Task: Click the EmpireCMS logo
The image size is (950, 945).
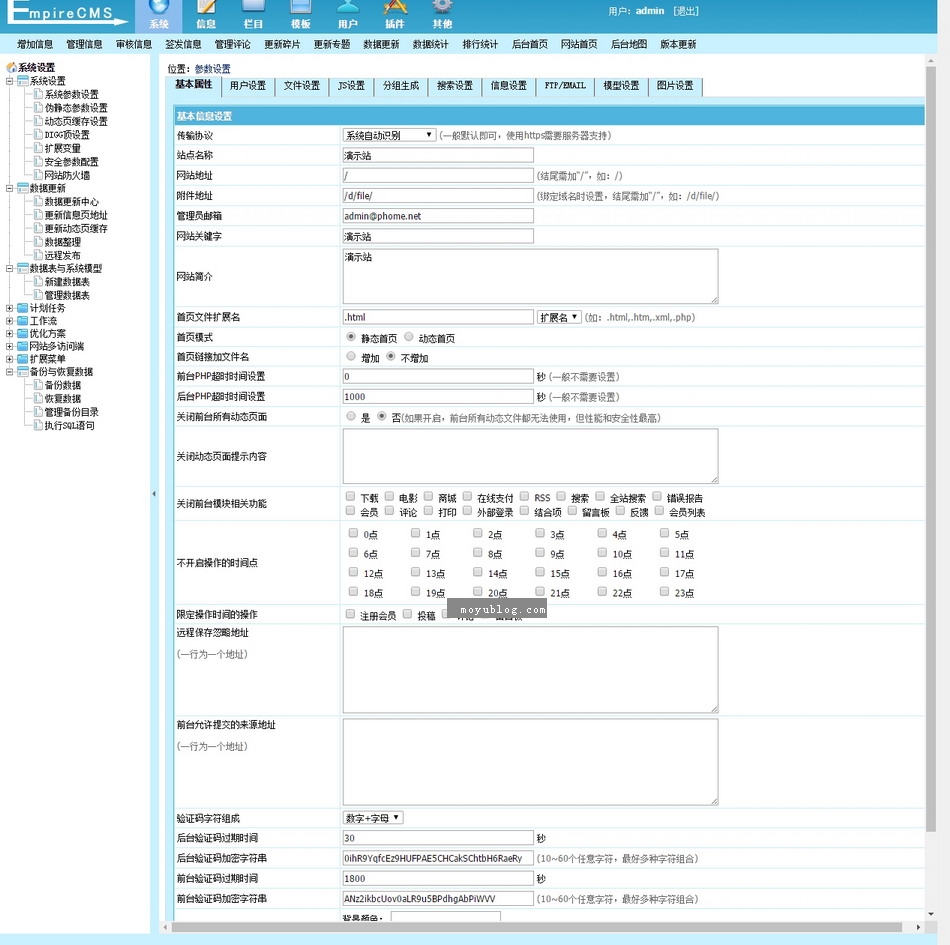Action: (67, 13)
